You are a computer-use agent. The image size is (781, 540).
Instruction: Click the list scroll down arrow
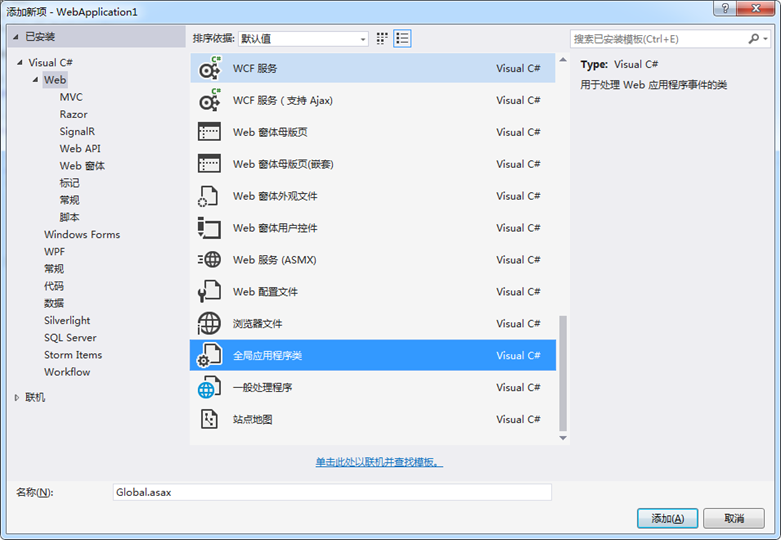click(x=563, y=438)
